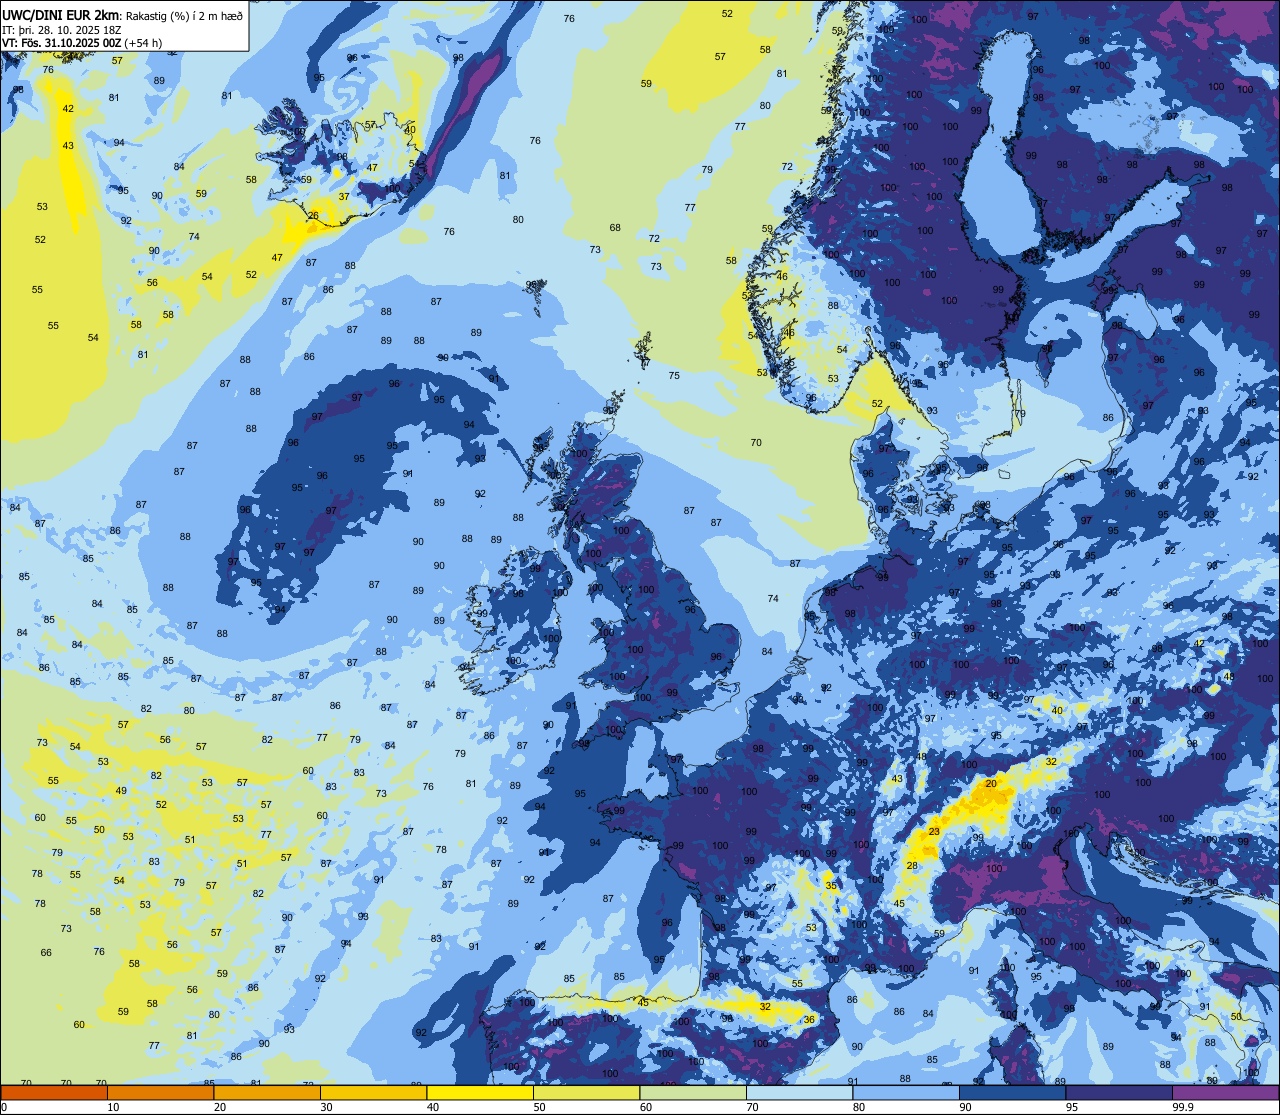Click the '10' label under the color scale
The width and height of the screenshot is (1280, 1115).
click(x=113, y=1107)
